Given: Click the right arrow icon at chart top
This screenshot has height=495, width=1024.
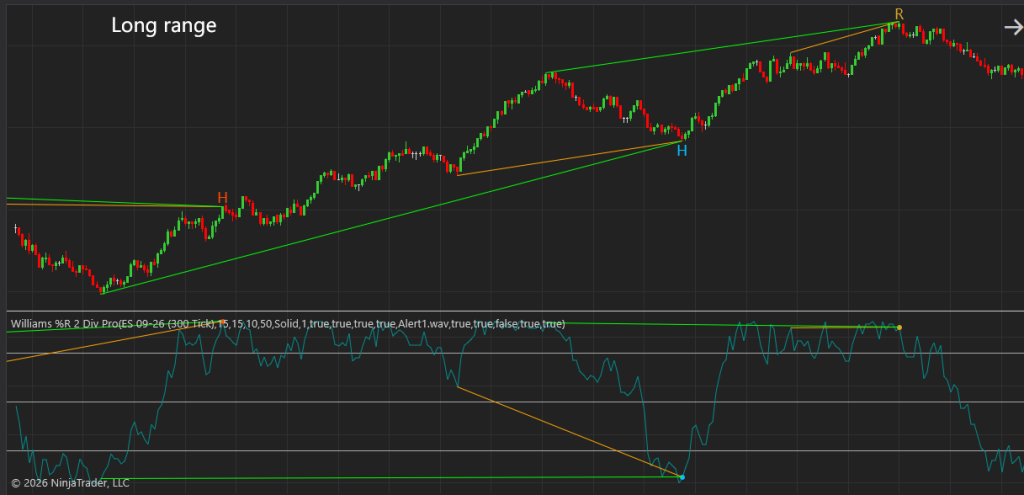Looking at the screenshot, I should [x=1014, y=27].
